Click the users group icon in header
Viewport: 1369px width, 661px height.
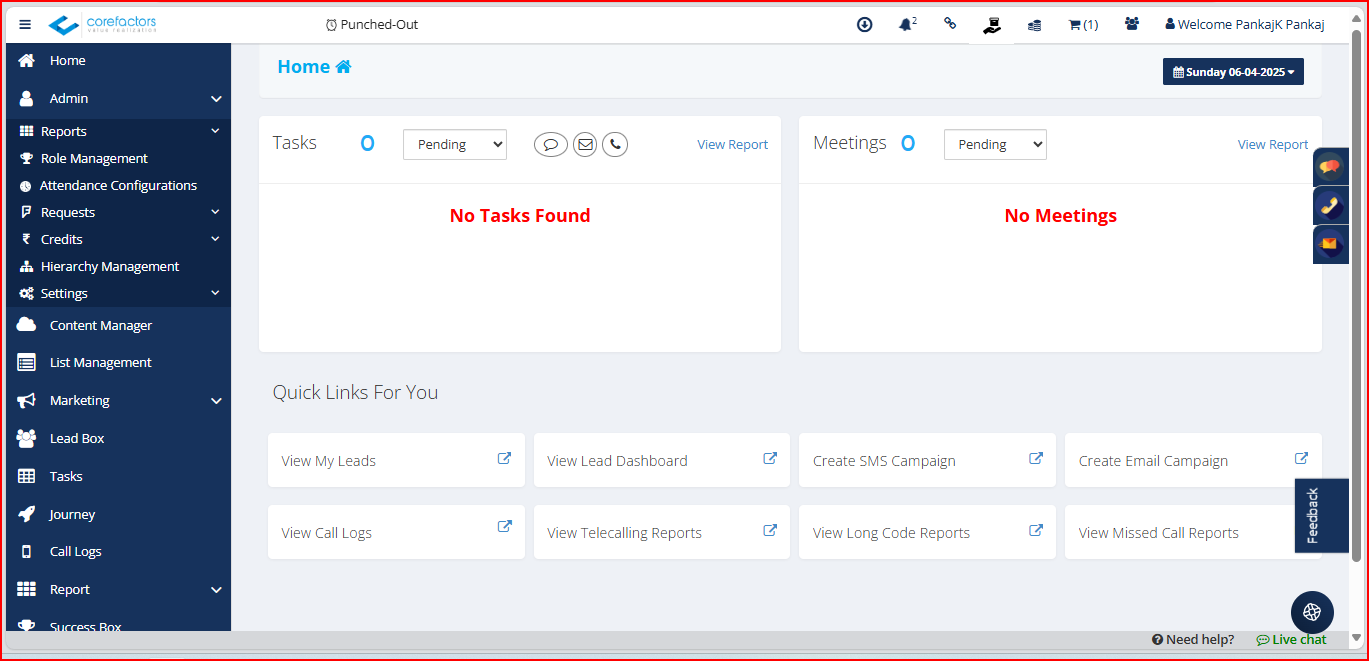coord(1132,24)
